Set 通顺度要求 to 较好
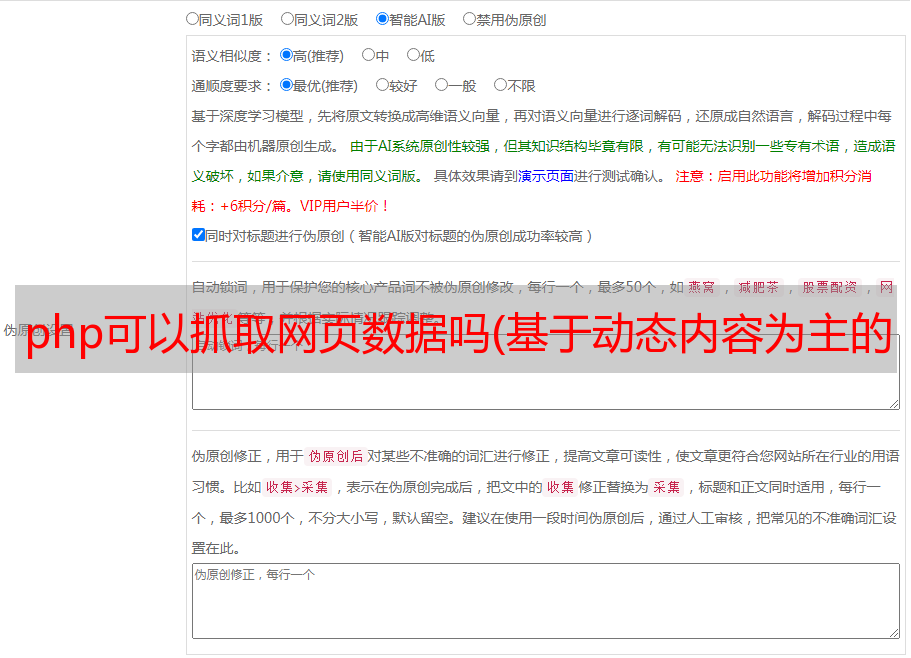Image resolution: width=911 pixels, height=658 pixels. (382, 85)
